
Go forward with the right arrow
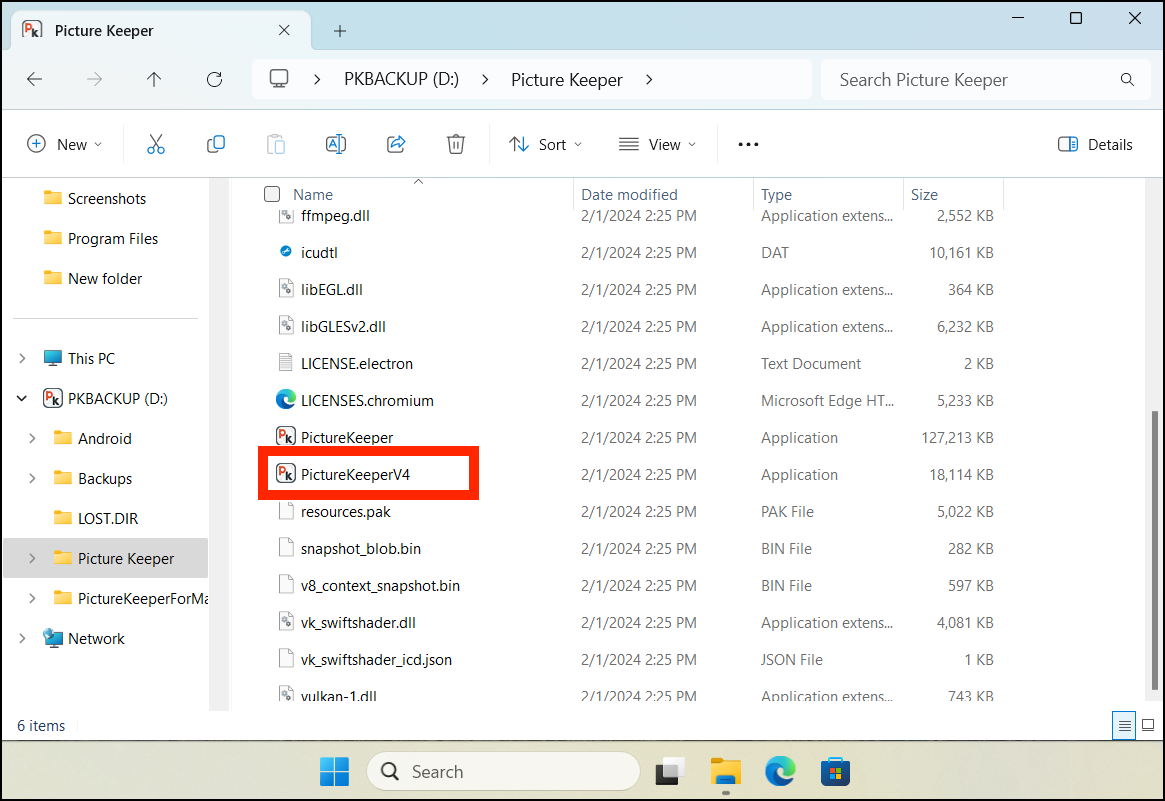pos(94,80)
